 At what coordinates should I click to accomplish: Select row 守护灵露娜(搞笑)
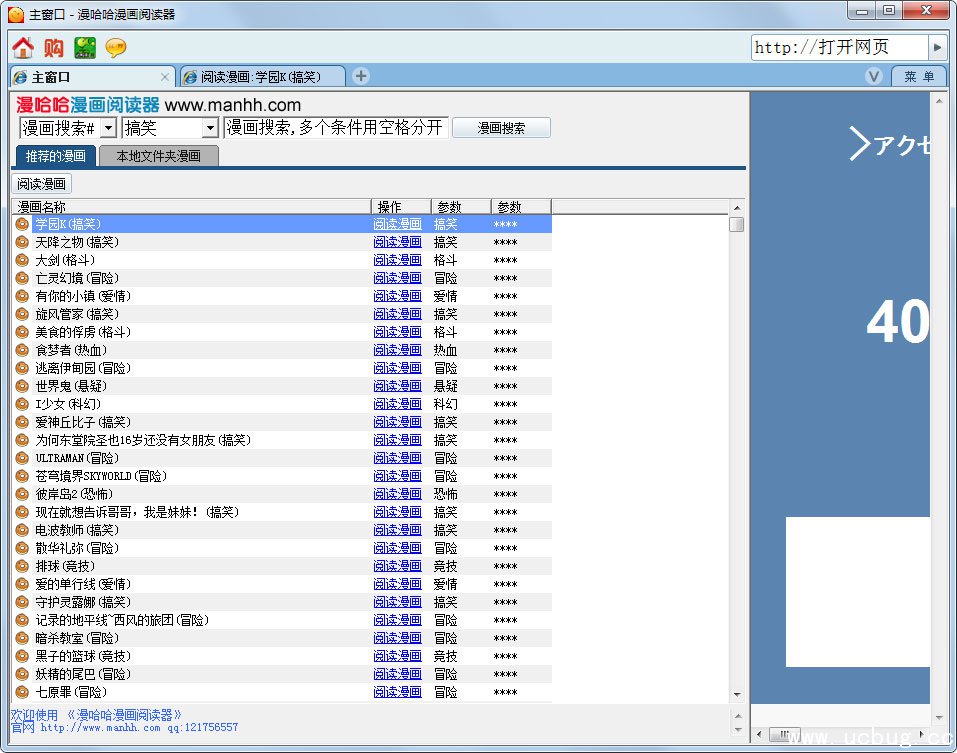[x=282, y=602]
